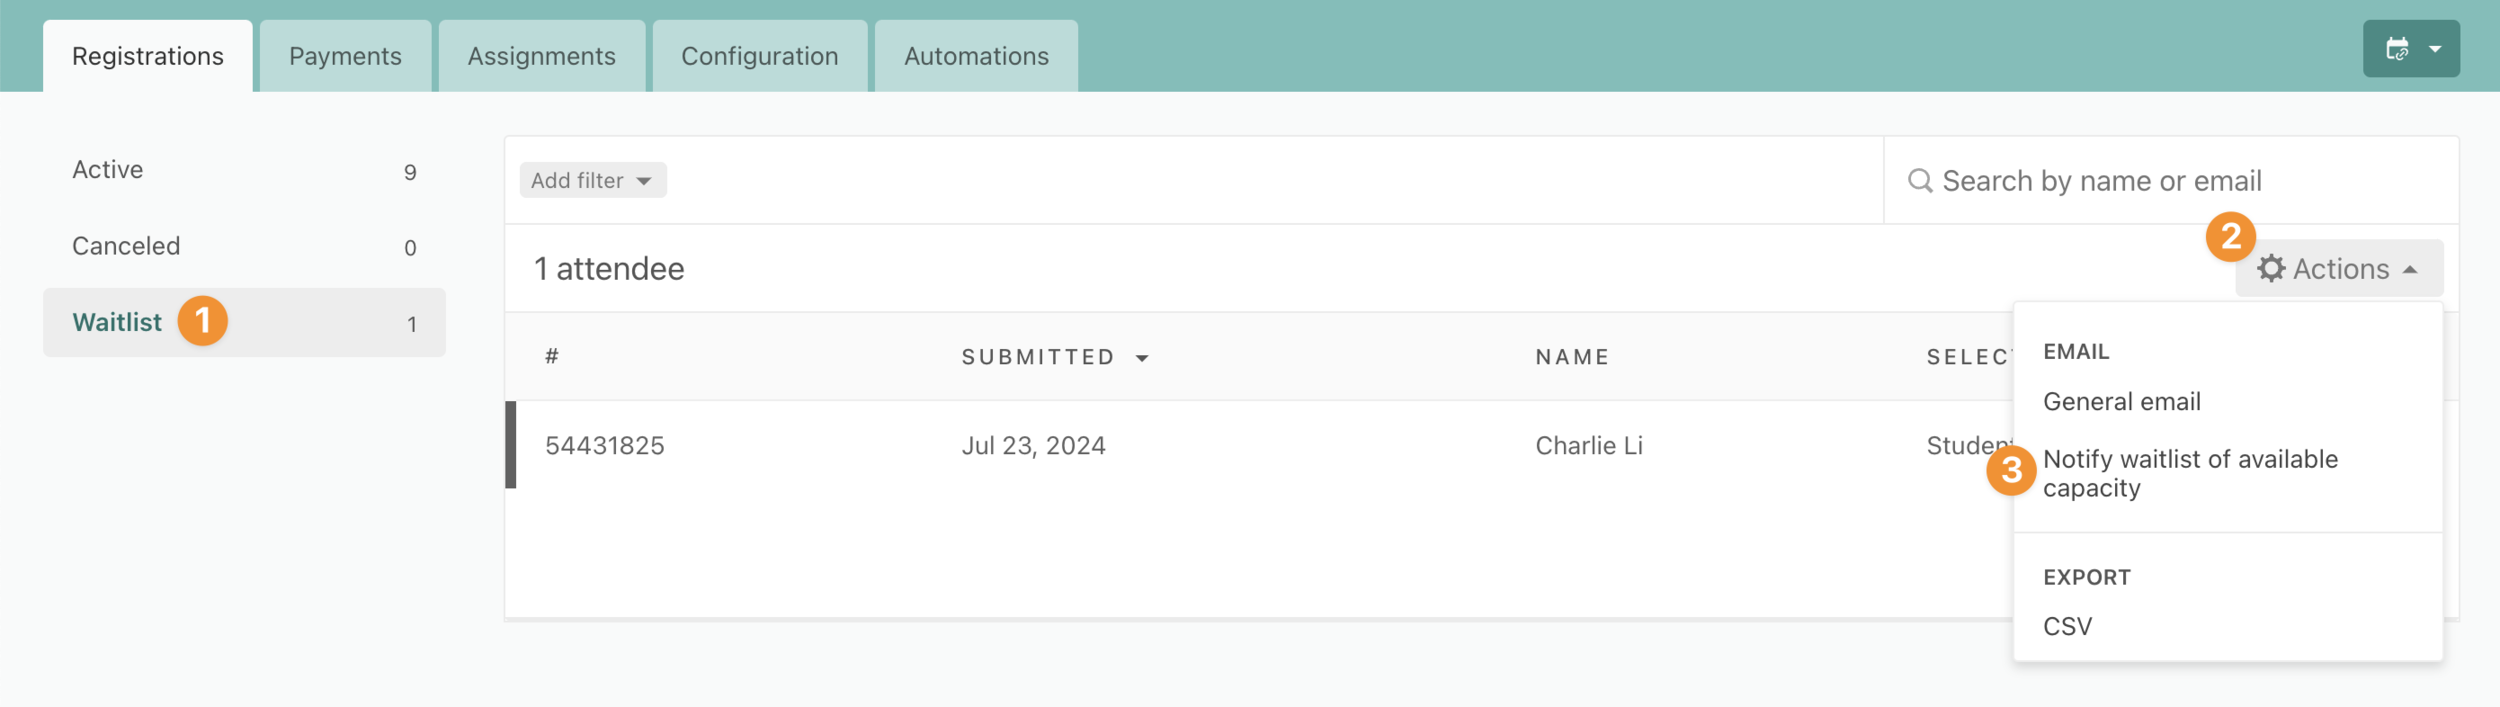
Task: Click the search magnifier icon
Action: pos(1920,181)
